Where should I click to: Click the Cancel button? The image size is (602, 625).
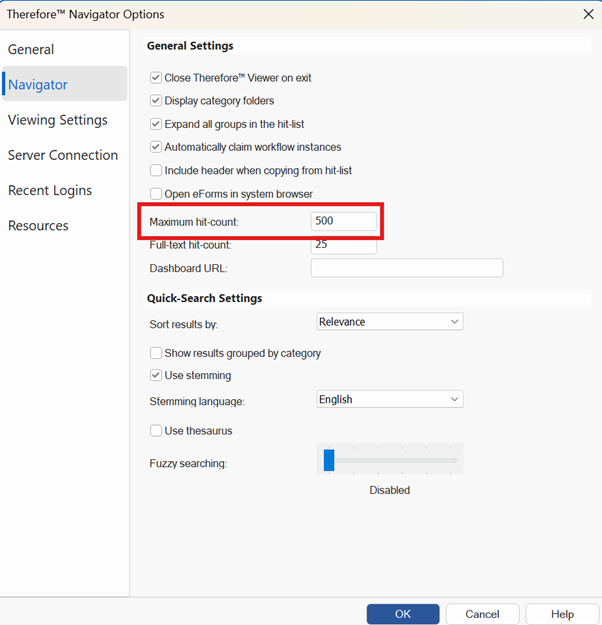click(482, 614)
